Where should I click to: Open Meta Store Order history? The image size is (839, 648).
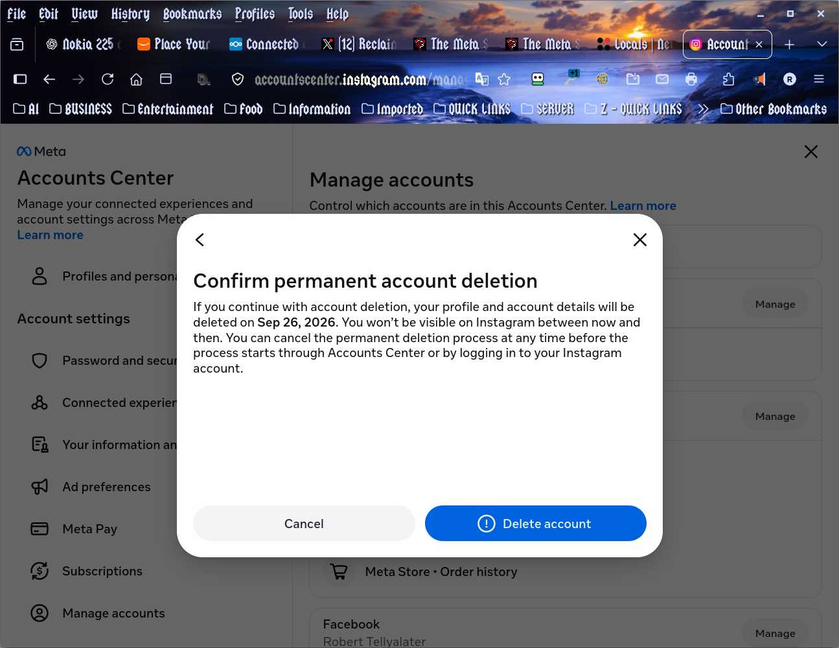tap(441, 572)
